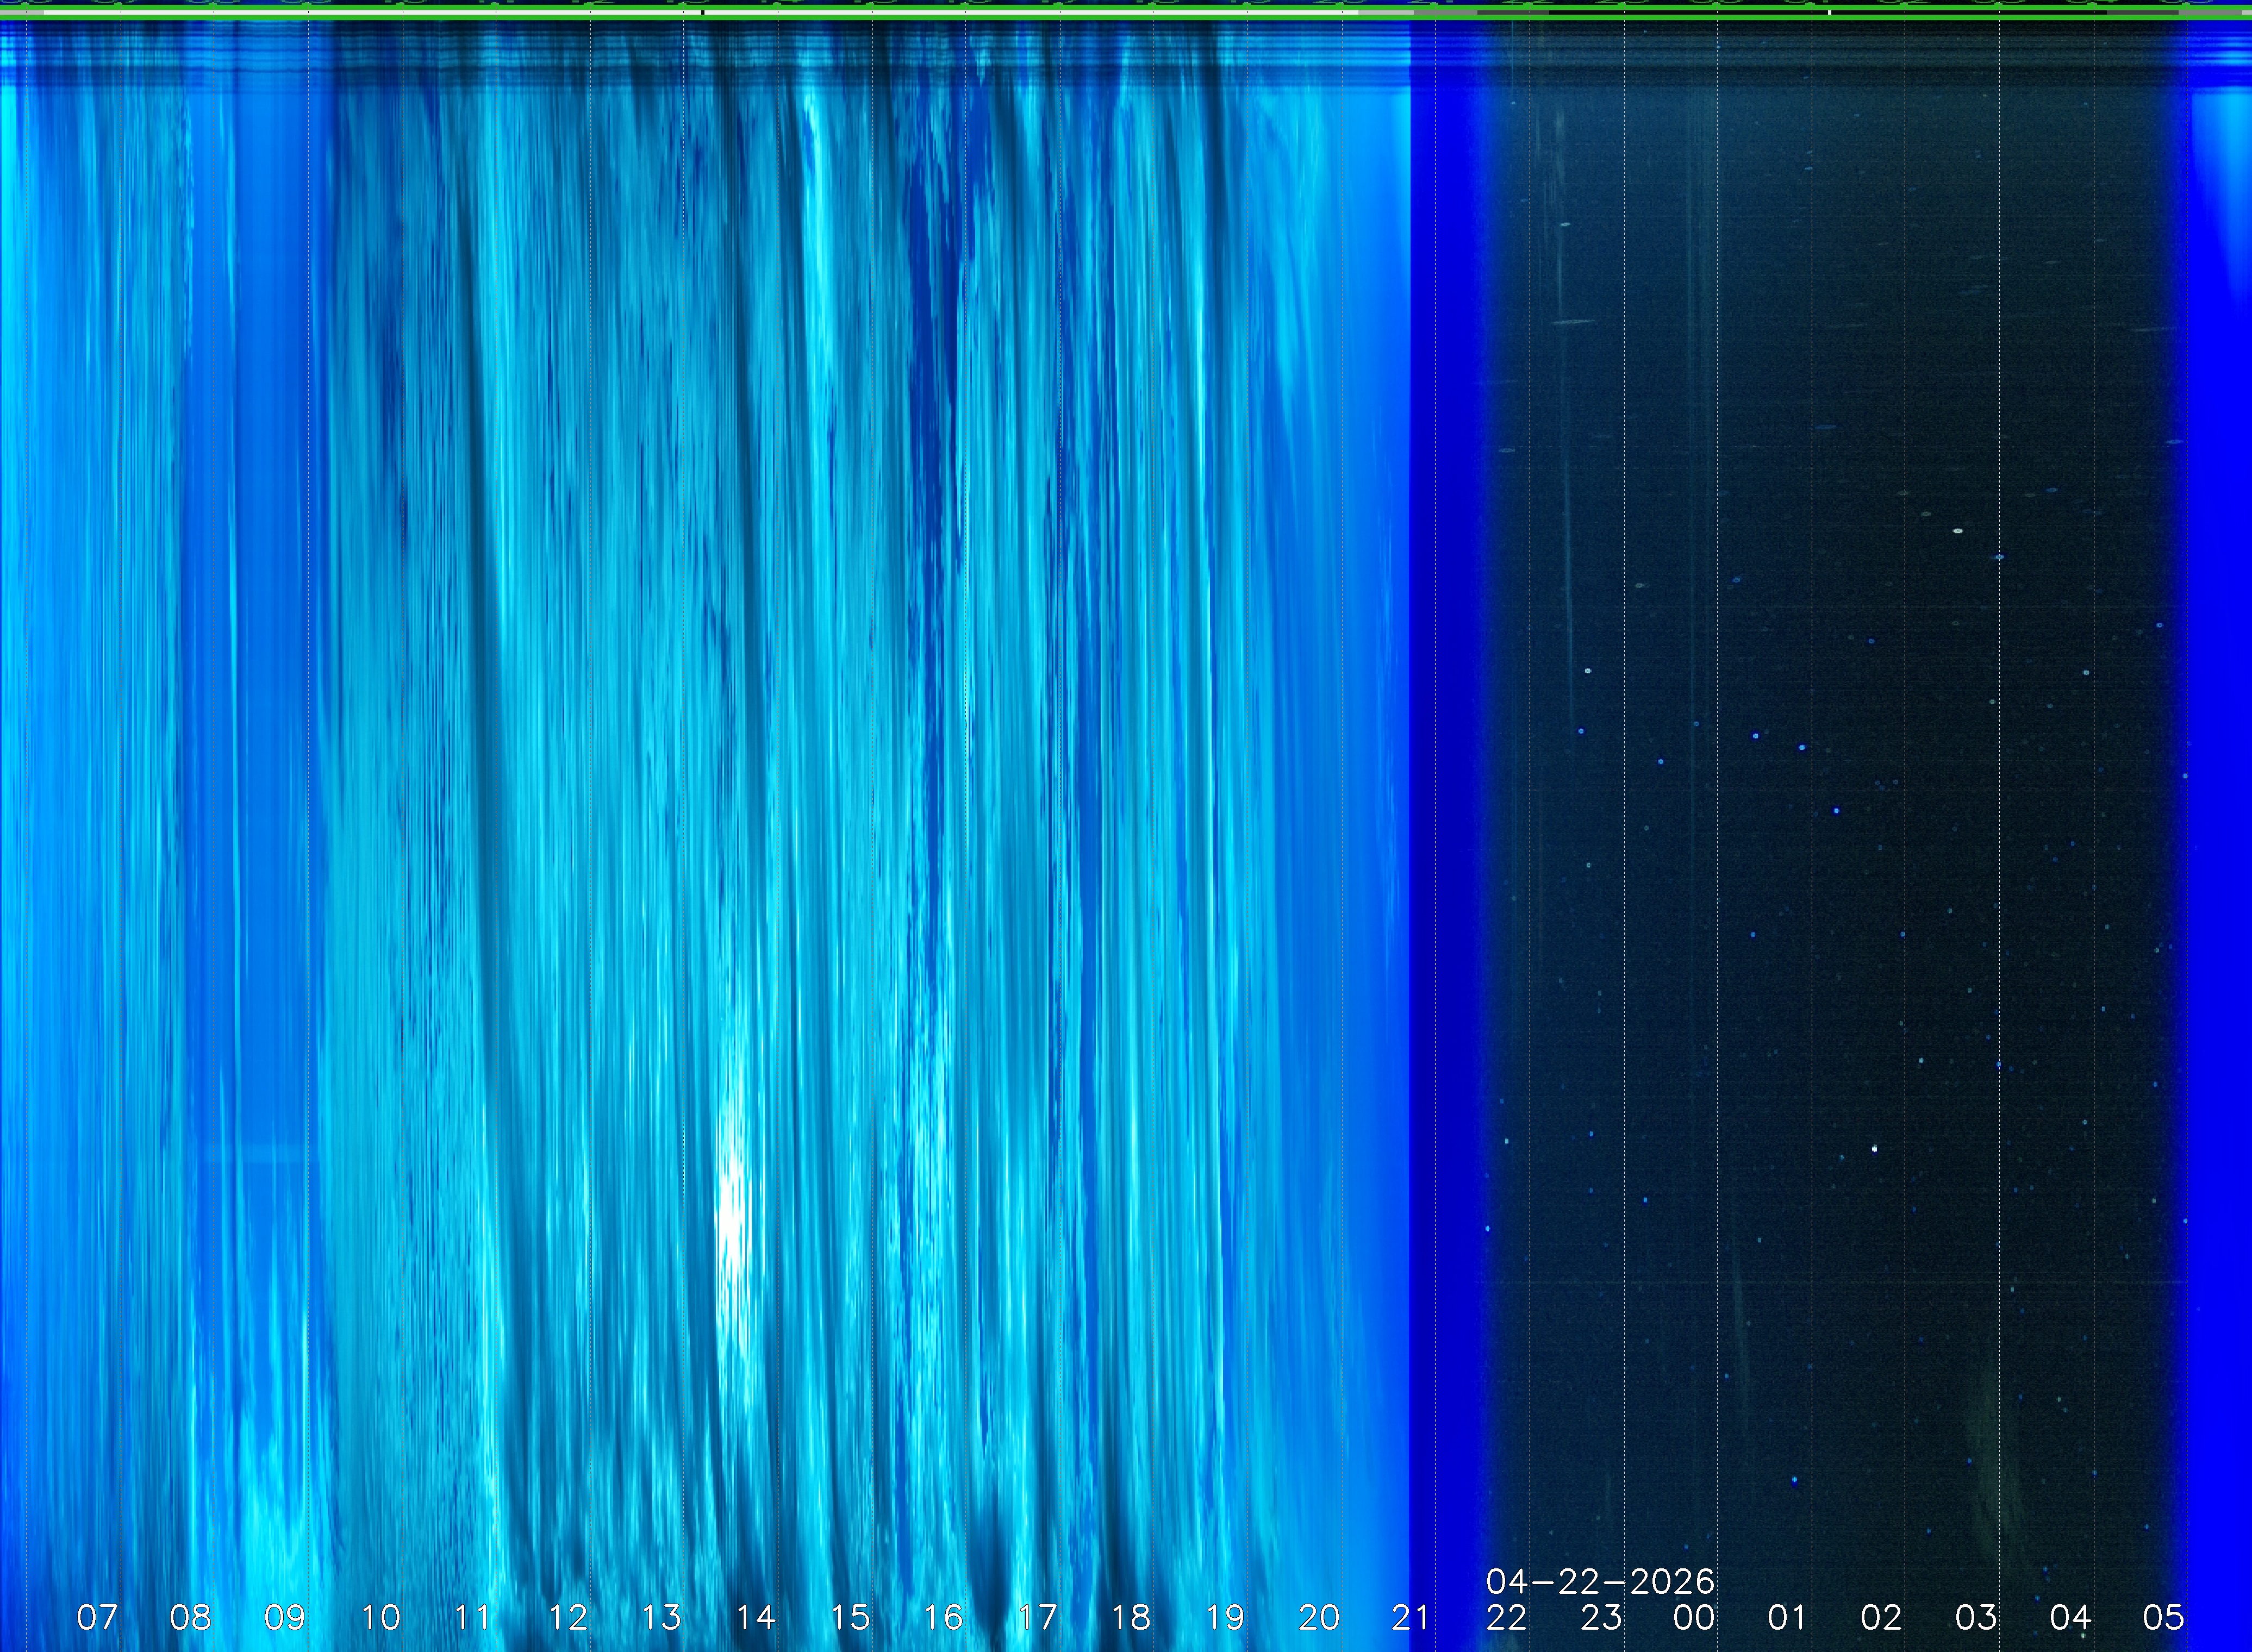This screenshot has width=2252, height=1652.
Task: Click the 14 hour label
Action: 755,1617
